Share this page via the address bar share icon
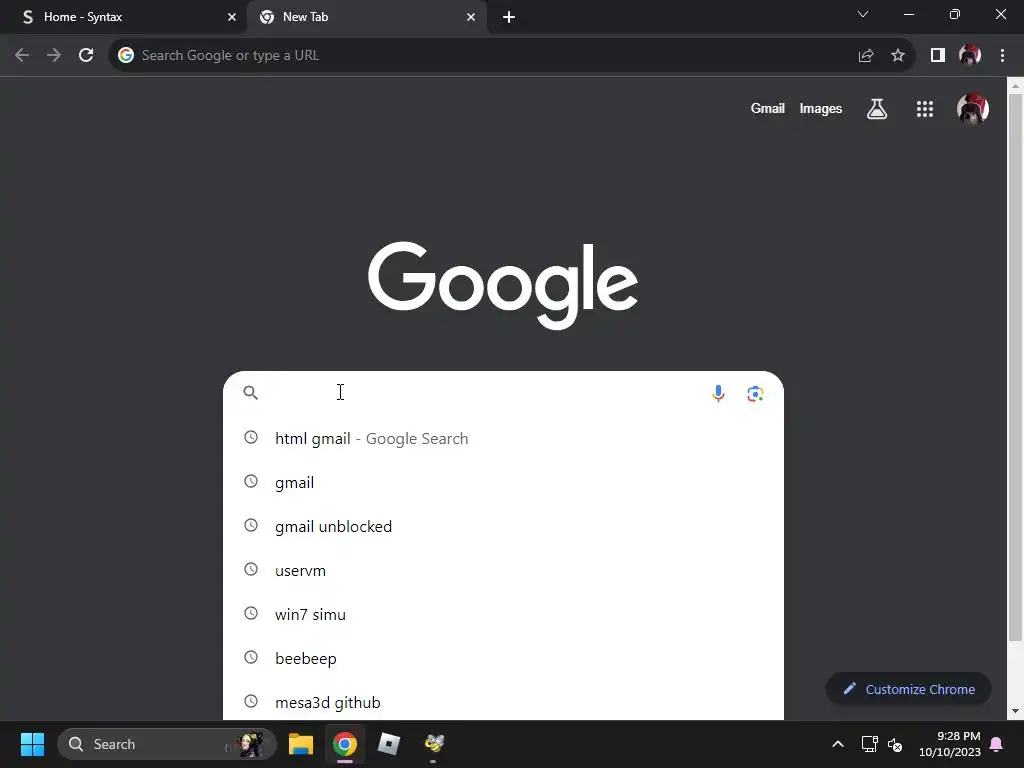Viewport: 1024px width, 768px height. [866, 56]
